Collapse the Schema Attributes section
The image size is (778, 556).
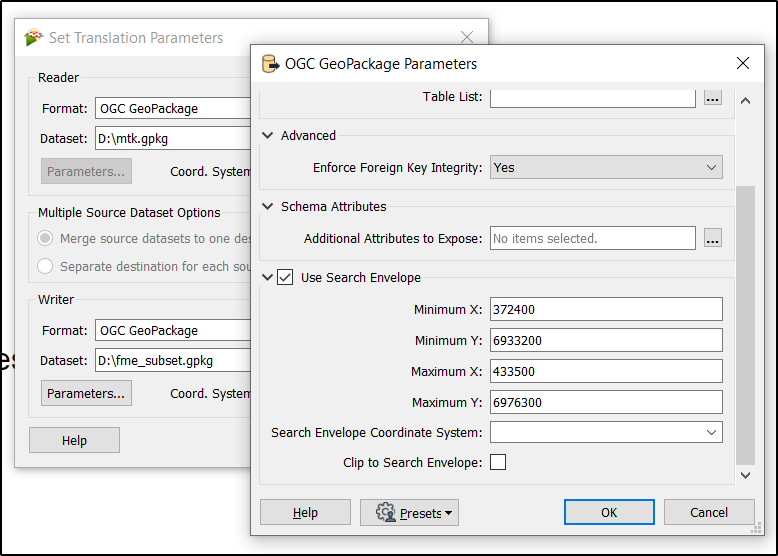(267, 206)
